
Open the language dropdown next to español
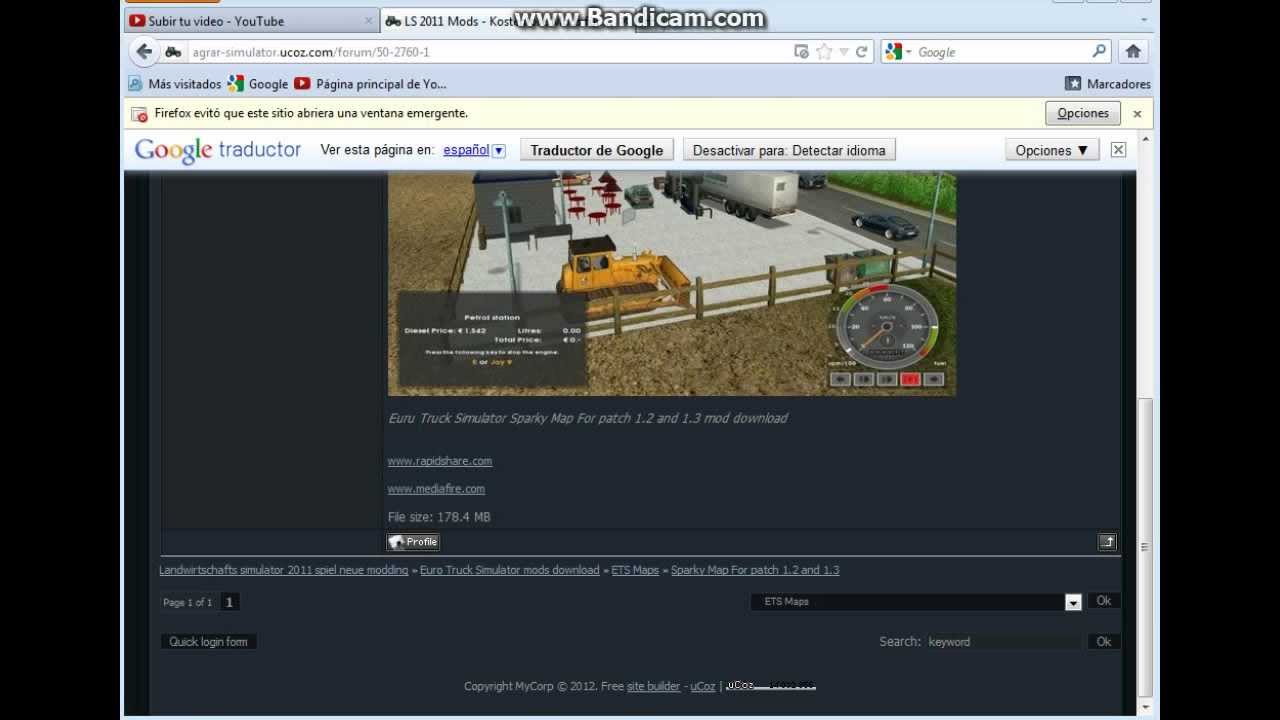[x=499, y=151]
